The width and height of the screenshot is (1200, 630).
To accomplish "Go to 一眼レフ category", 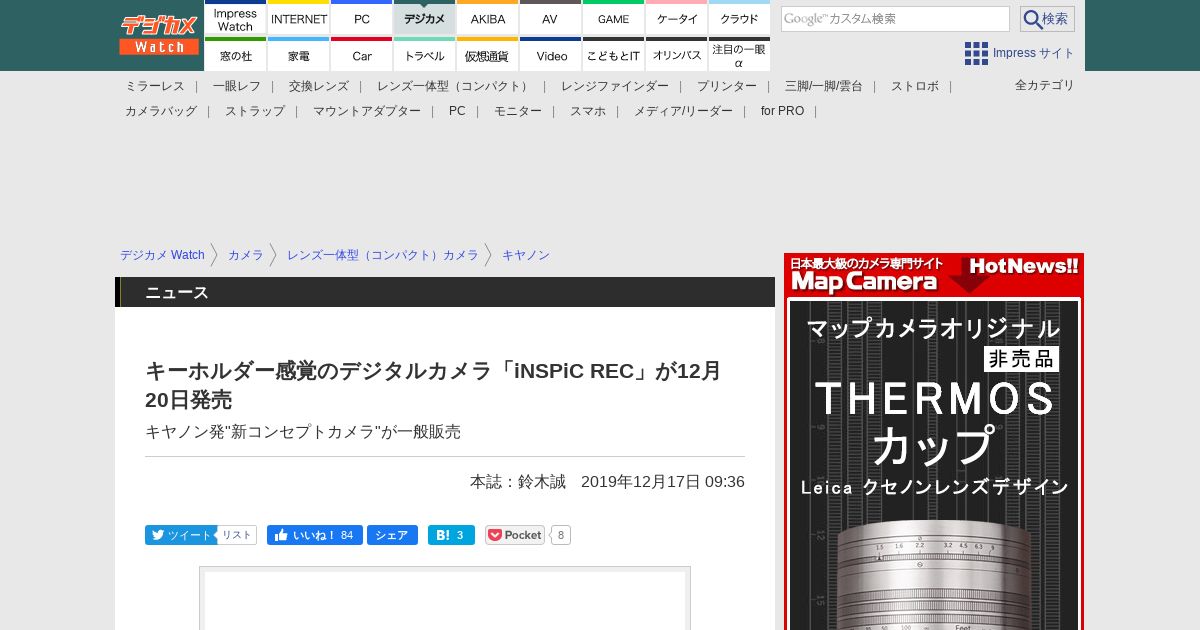I will (237, 86).
